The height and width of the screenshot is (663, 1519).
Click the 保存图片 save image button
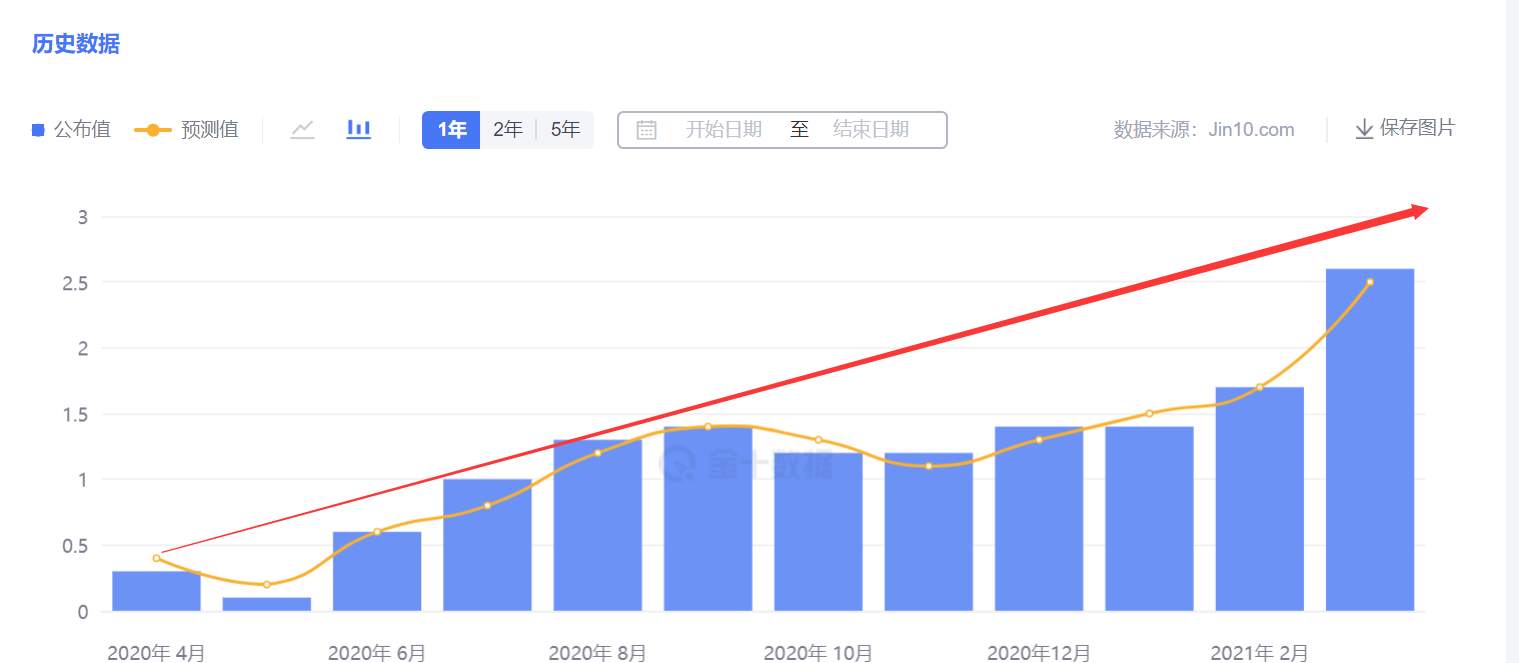(x=1405, y=129)
